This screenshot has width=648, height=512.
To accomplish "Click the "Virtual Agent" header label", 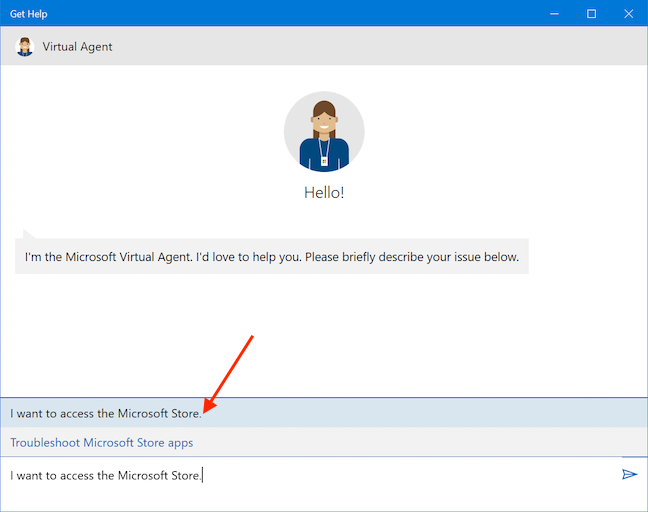I will coord(77,46).
